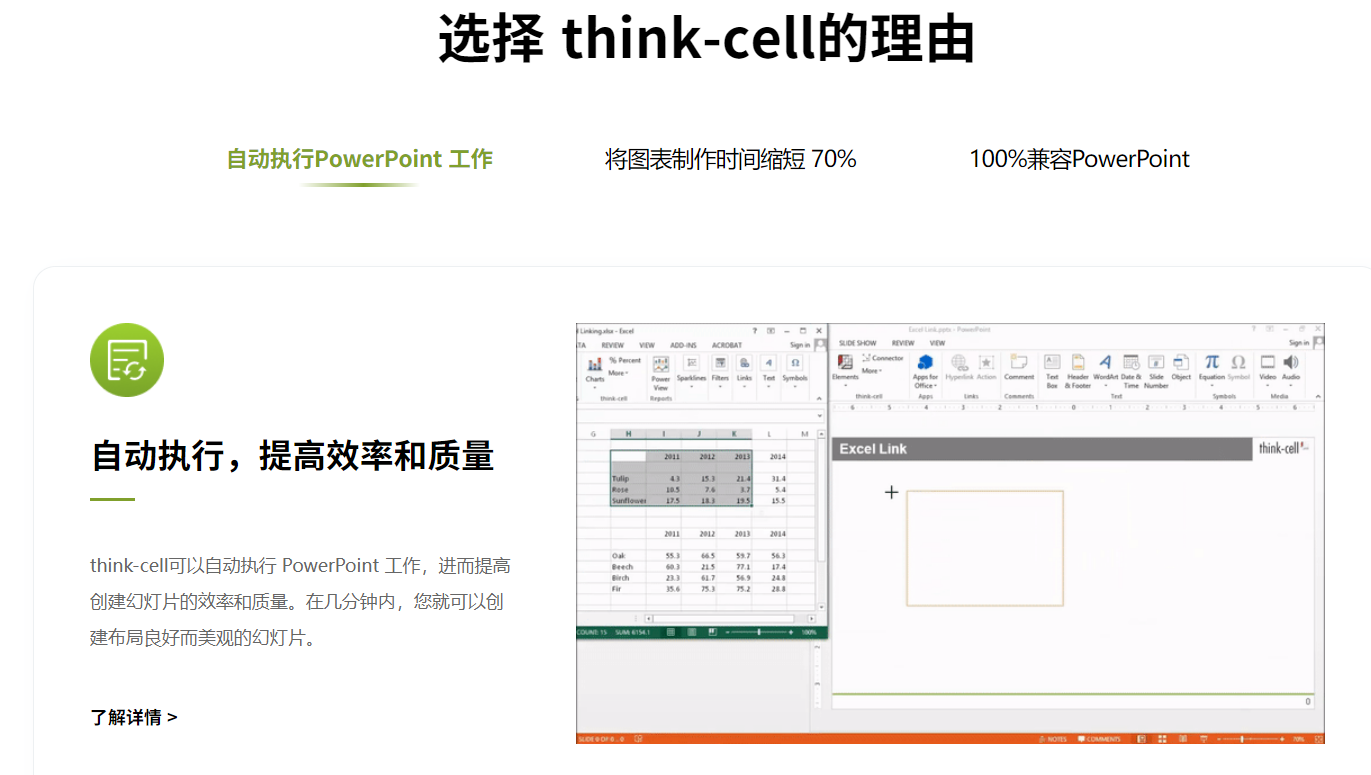The height and width of the screenshot is (775, 1371).
Task: Open the Excel REVIEW ribbon tab
Action: point(612,345)
